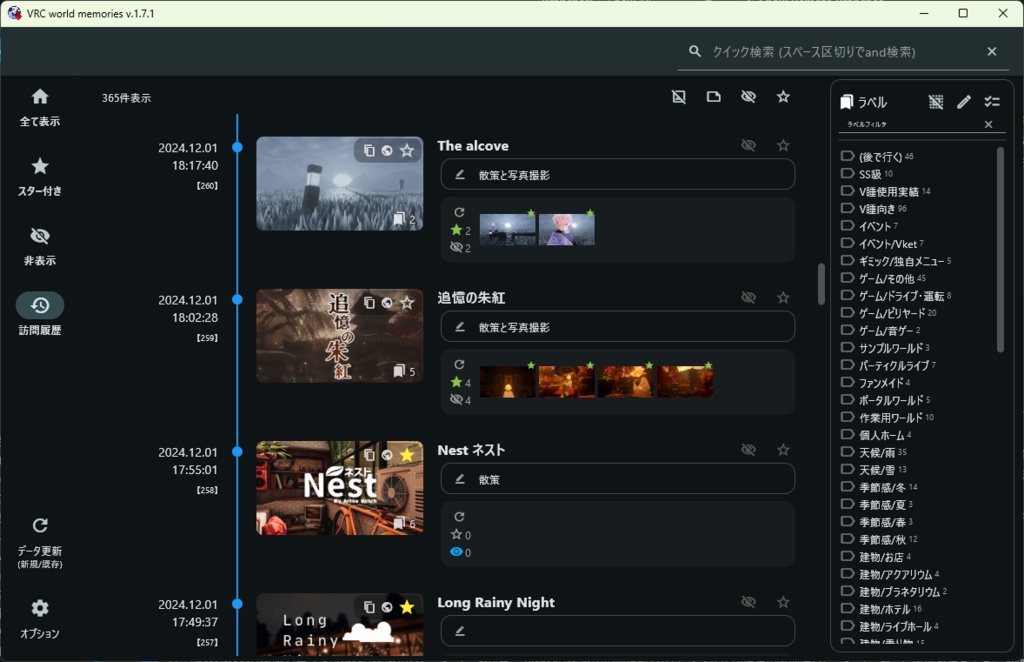Select the パーティクルライブ label

tap(889, 365)
